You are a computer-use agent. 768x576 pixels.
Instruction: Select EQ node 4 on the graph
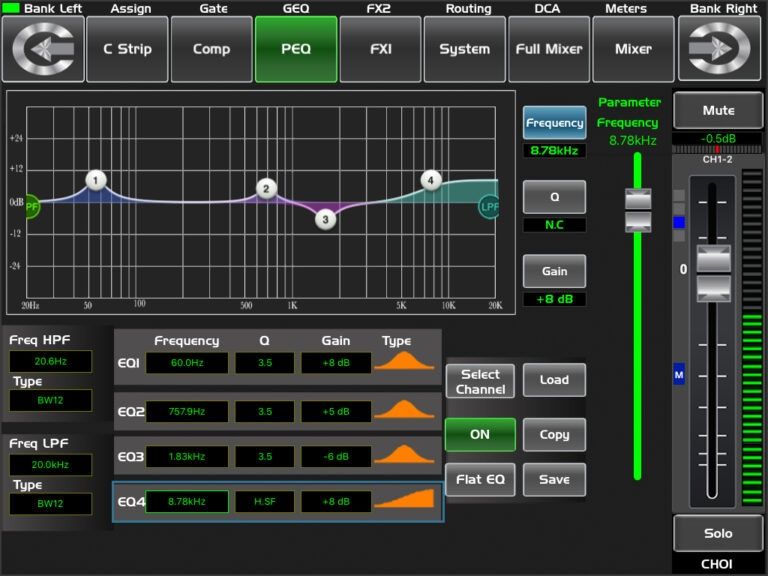(431, 180)
